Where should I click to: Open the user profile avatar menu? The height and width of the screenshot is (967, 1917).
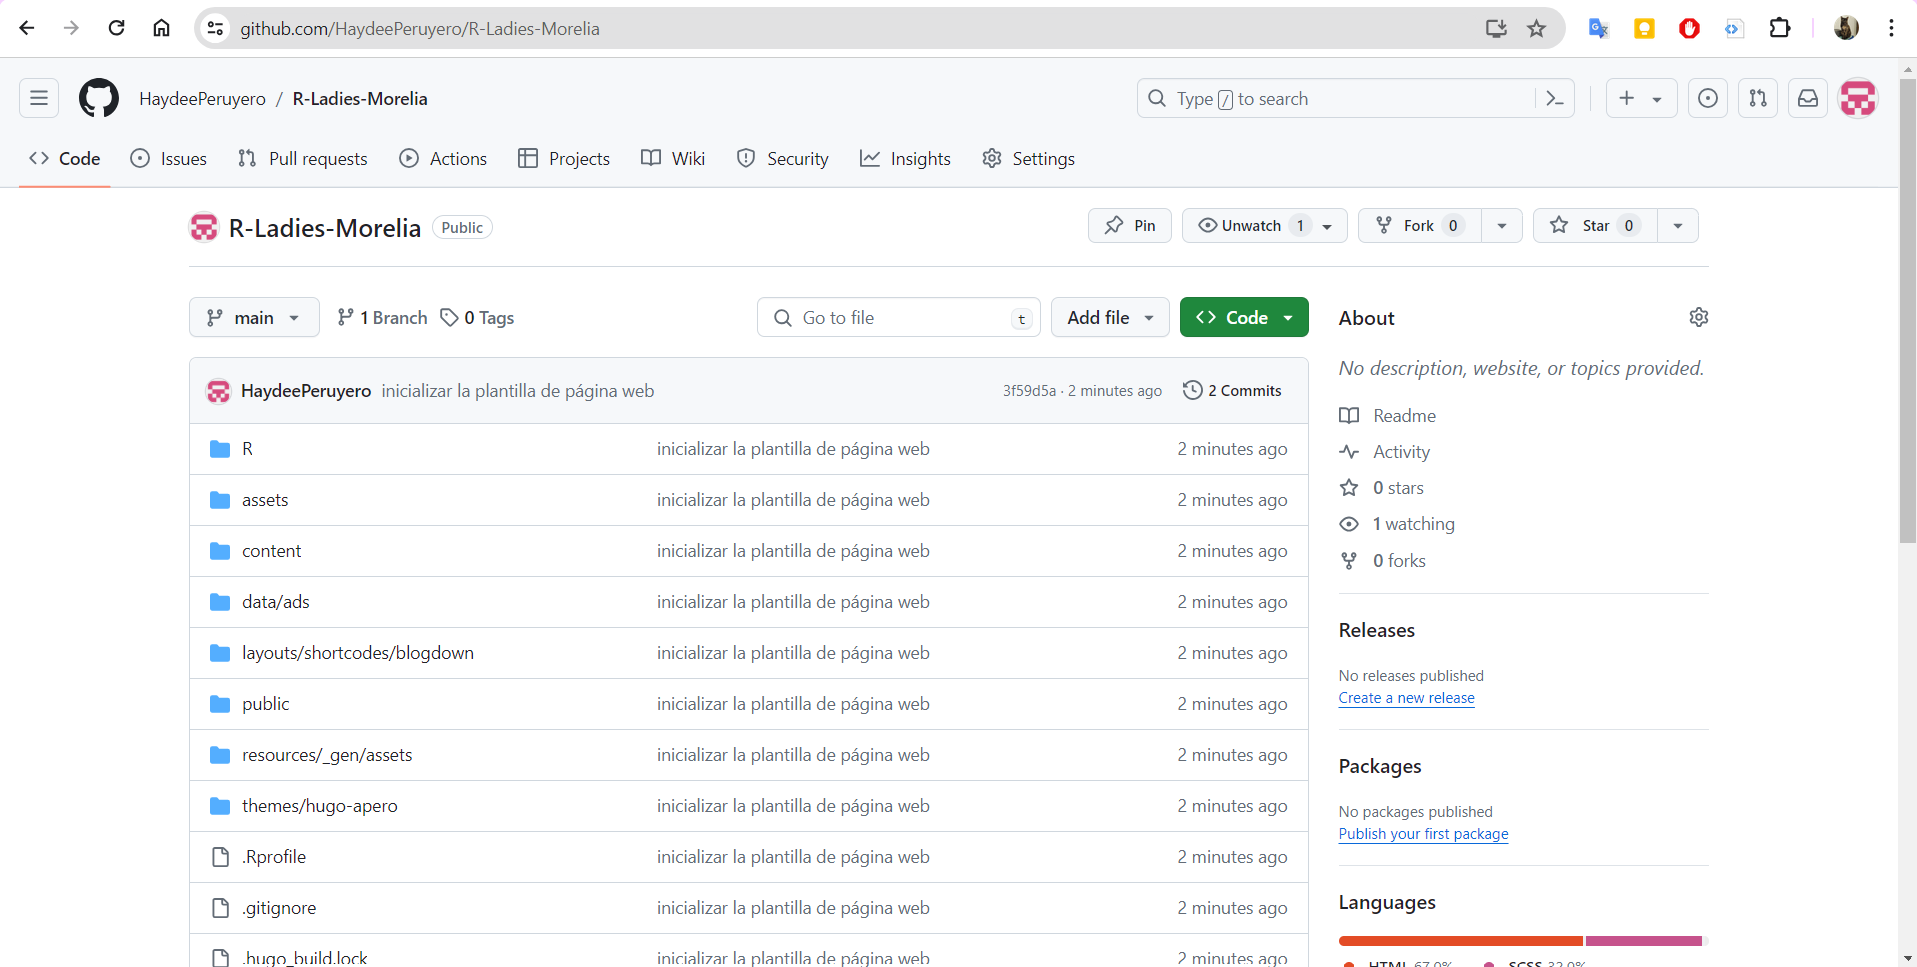tap(1858, 98)
